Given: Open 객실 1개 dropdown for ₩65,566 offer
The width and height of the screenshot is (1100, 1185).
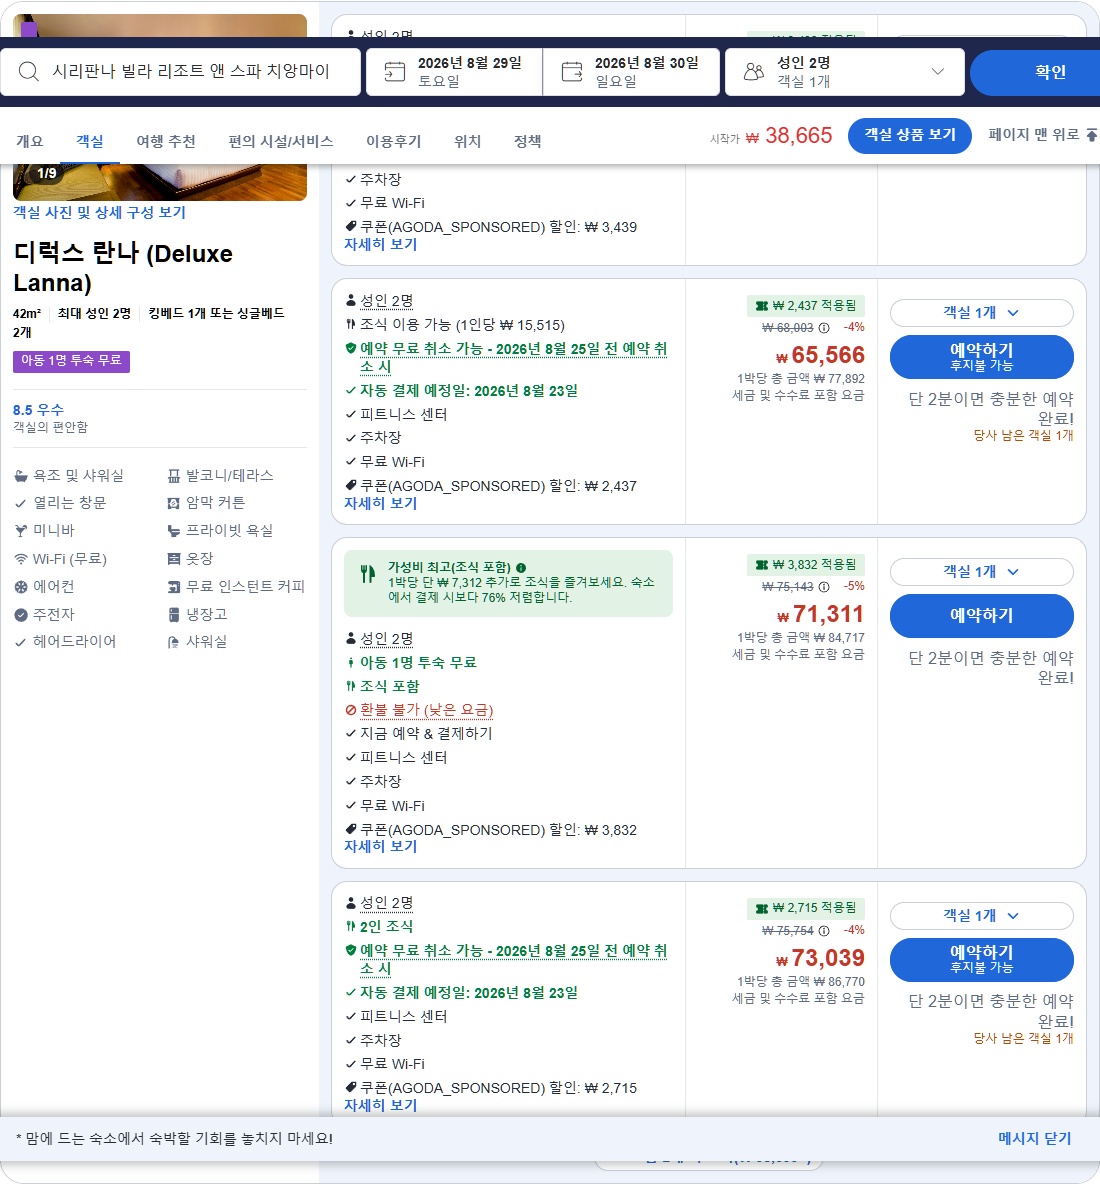Looking at the screenshot, I should [x=981, y=313].
